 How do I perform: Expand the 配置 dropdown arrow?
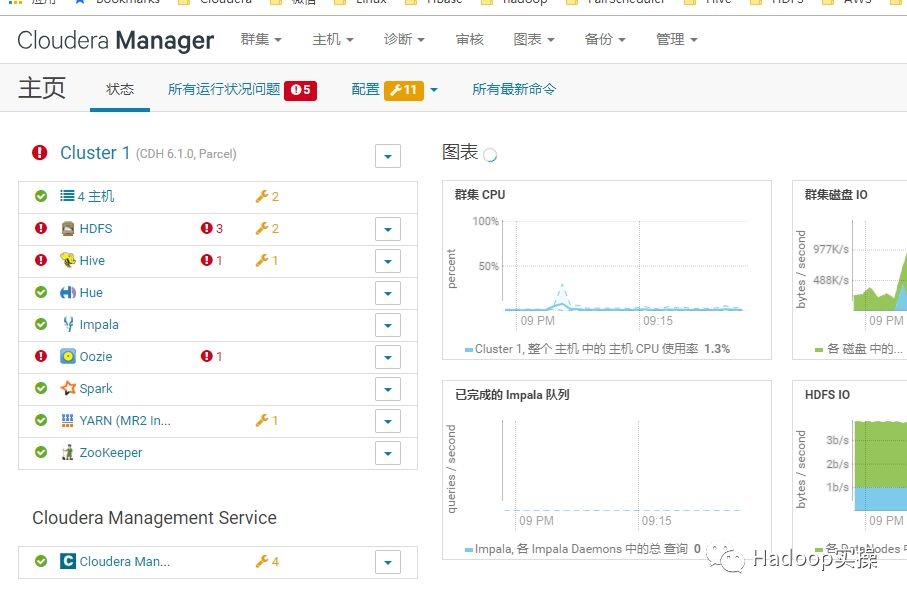point(434,90)
